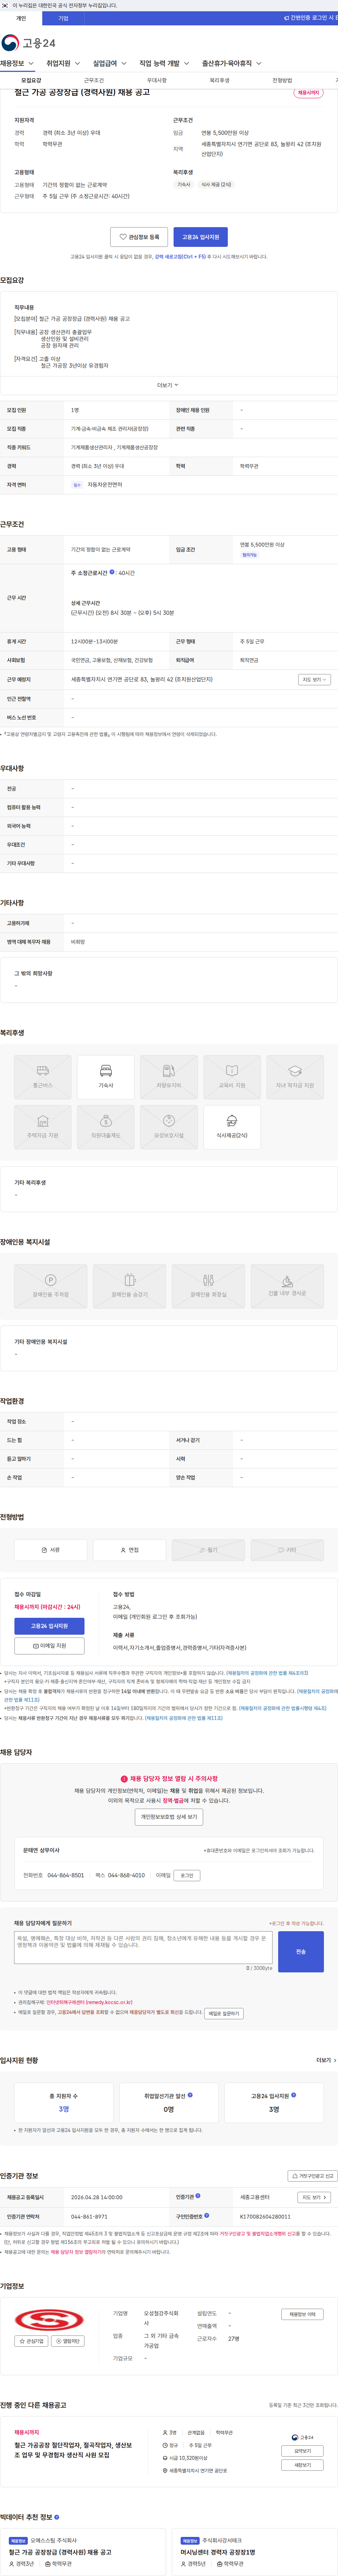
Task: Expand the 직업 능력 개발 menu
Action: (x=164, y=63)
